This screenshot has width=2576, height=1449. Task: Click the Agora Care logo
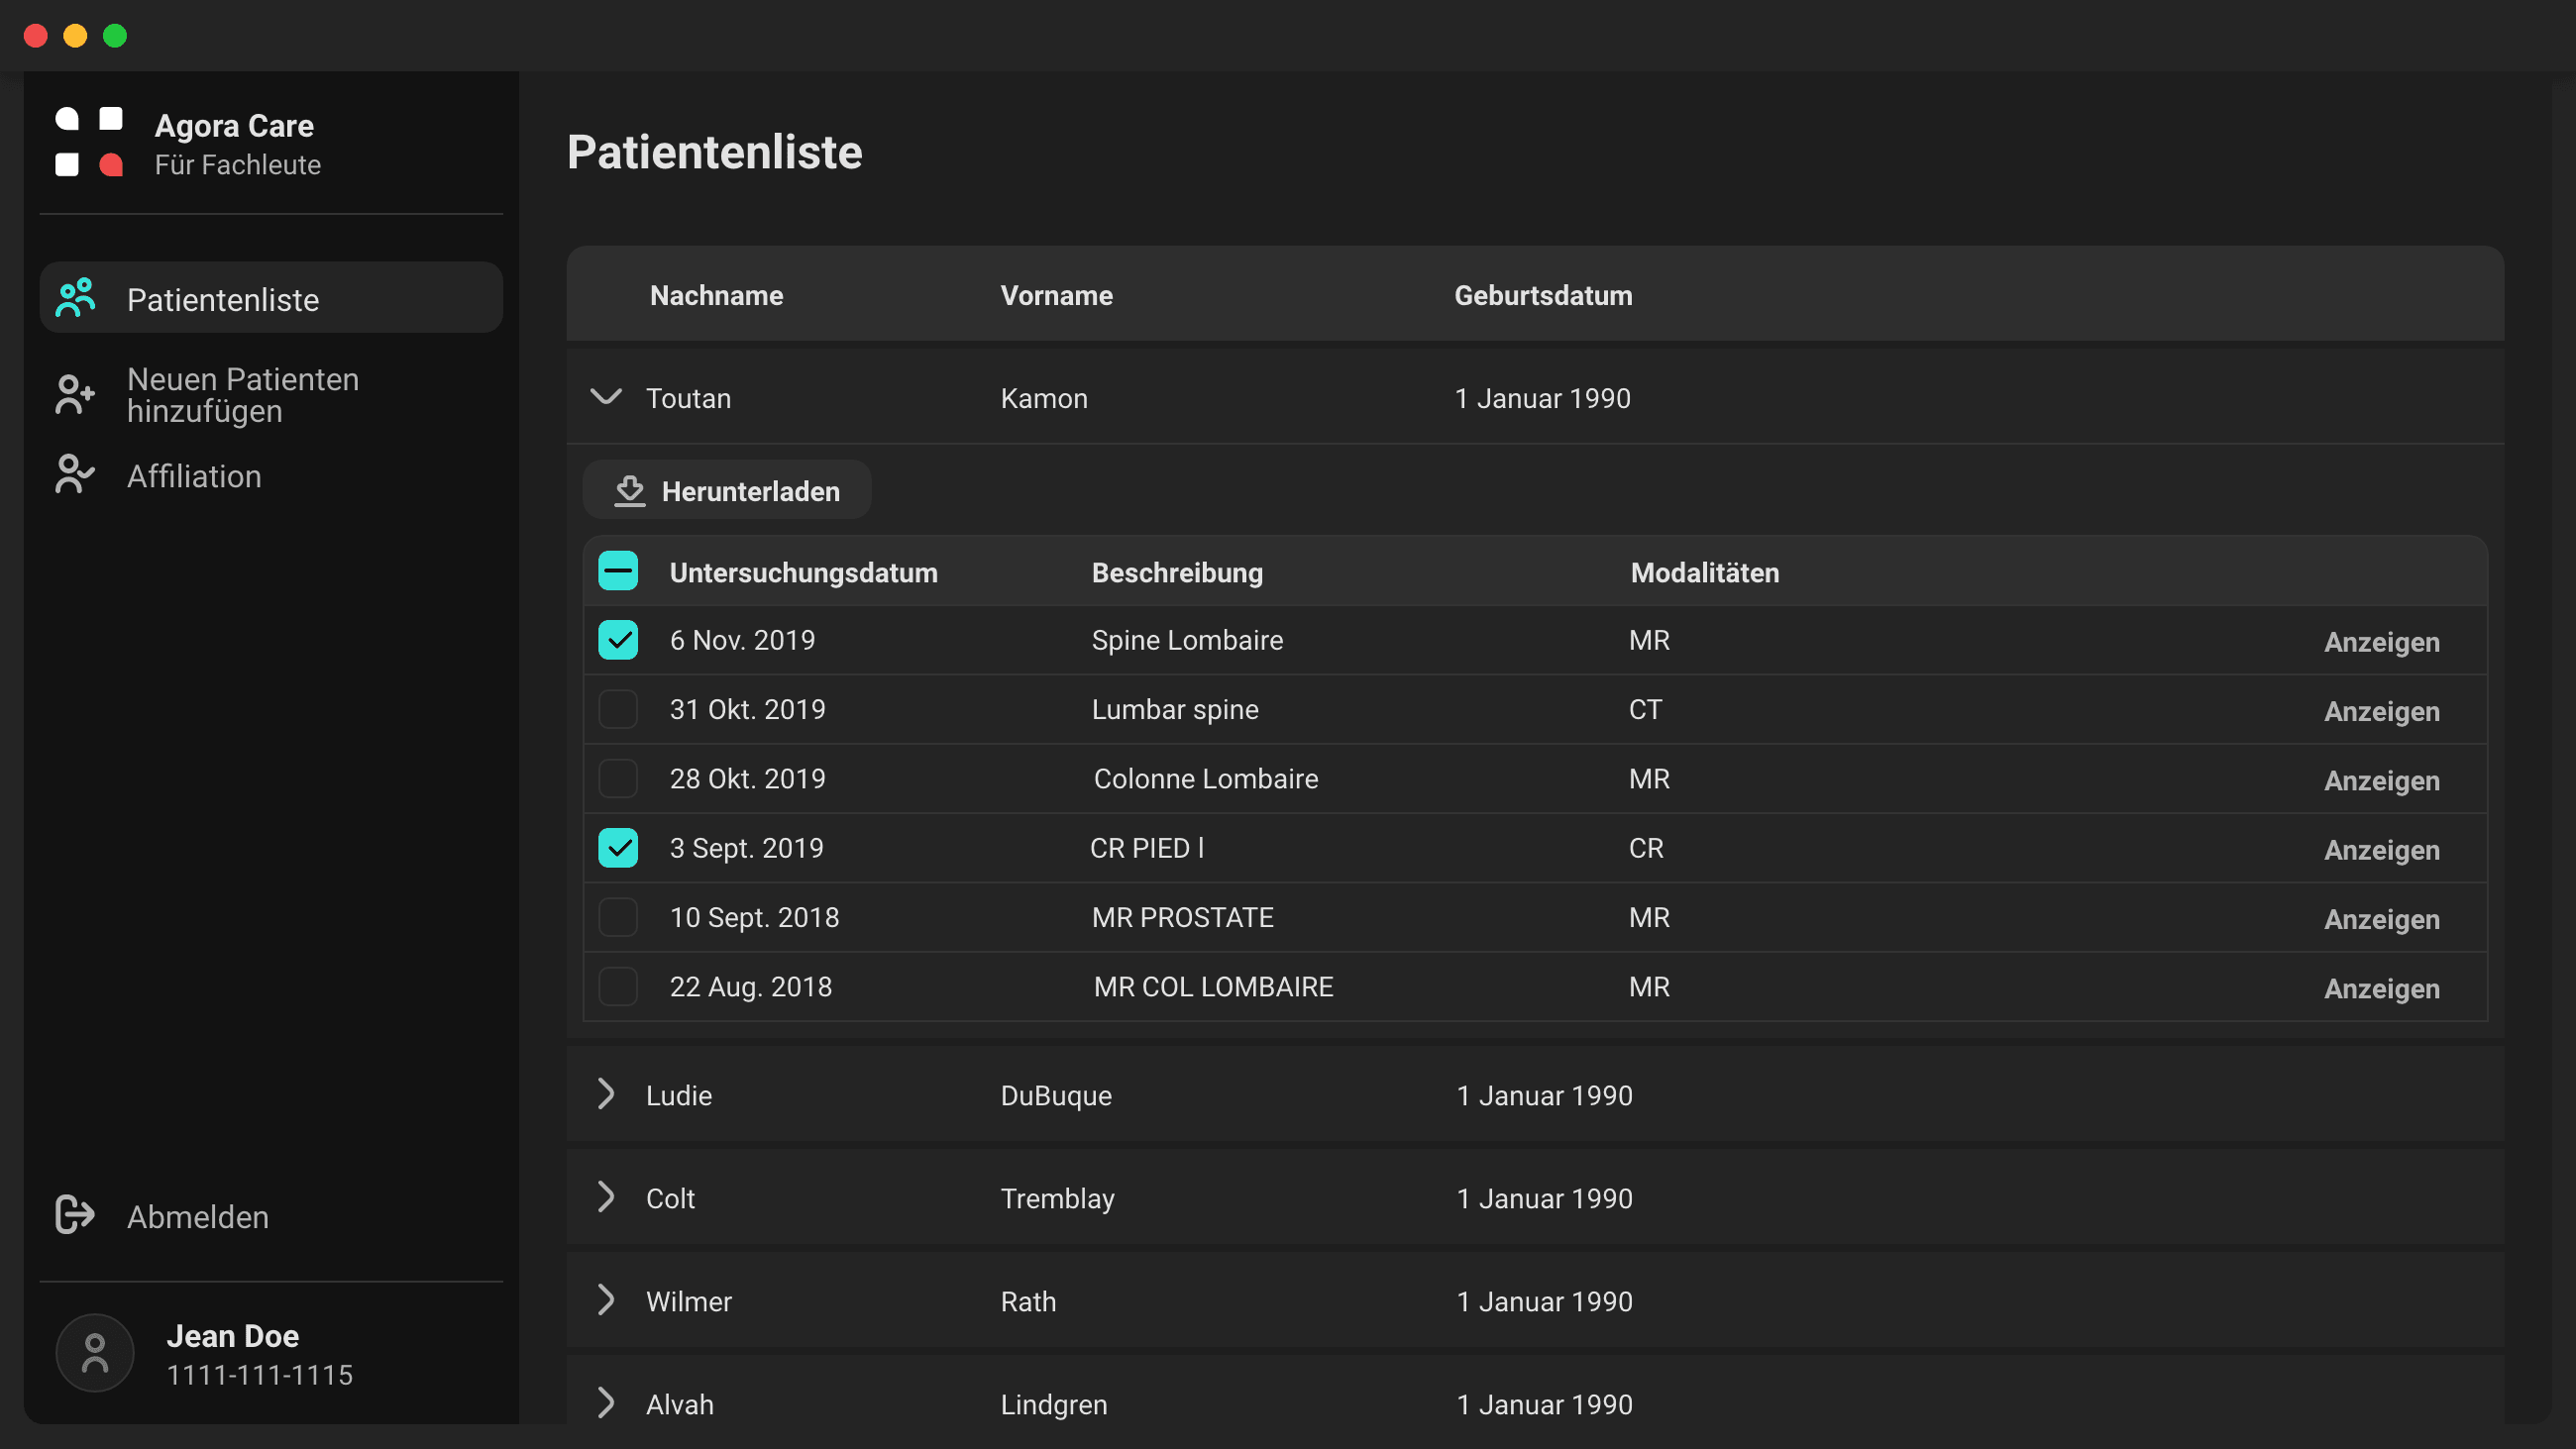[x=89, y=141]
